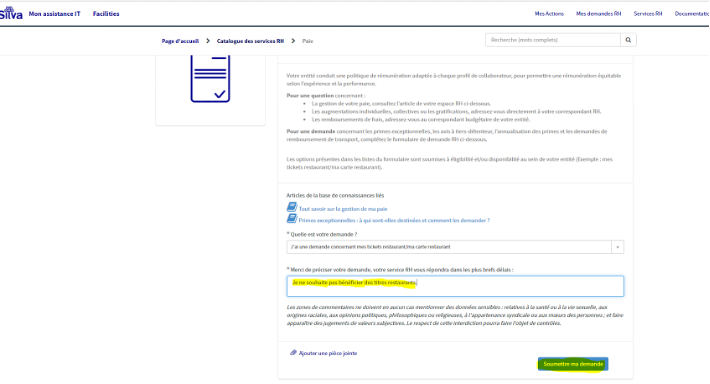
Task: Click the document checklist illustration
Action: 210,78
